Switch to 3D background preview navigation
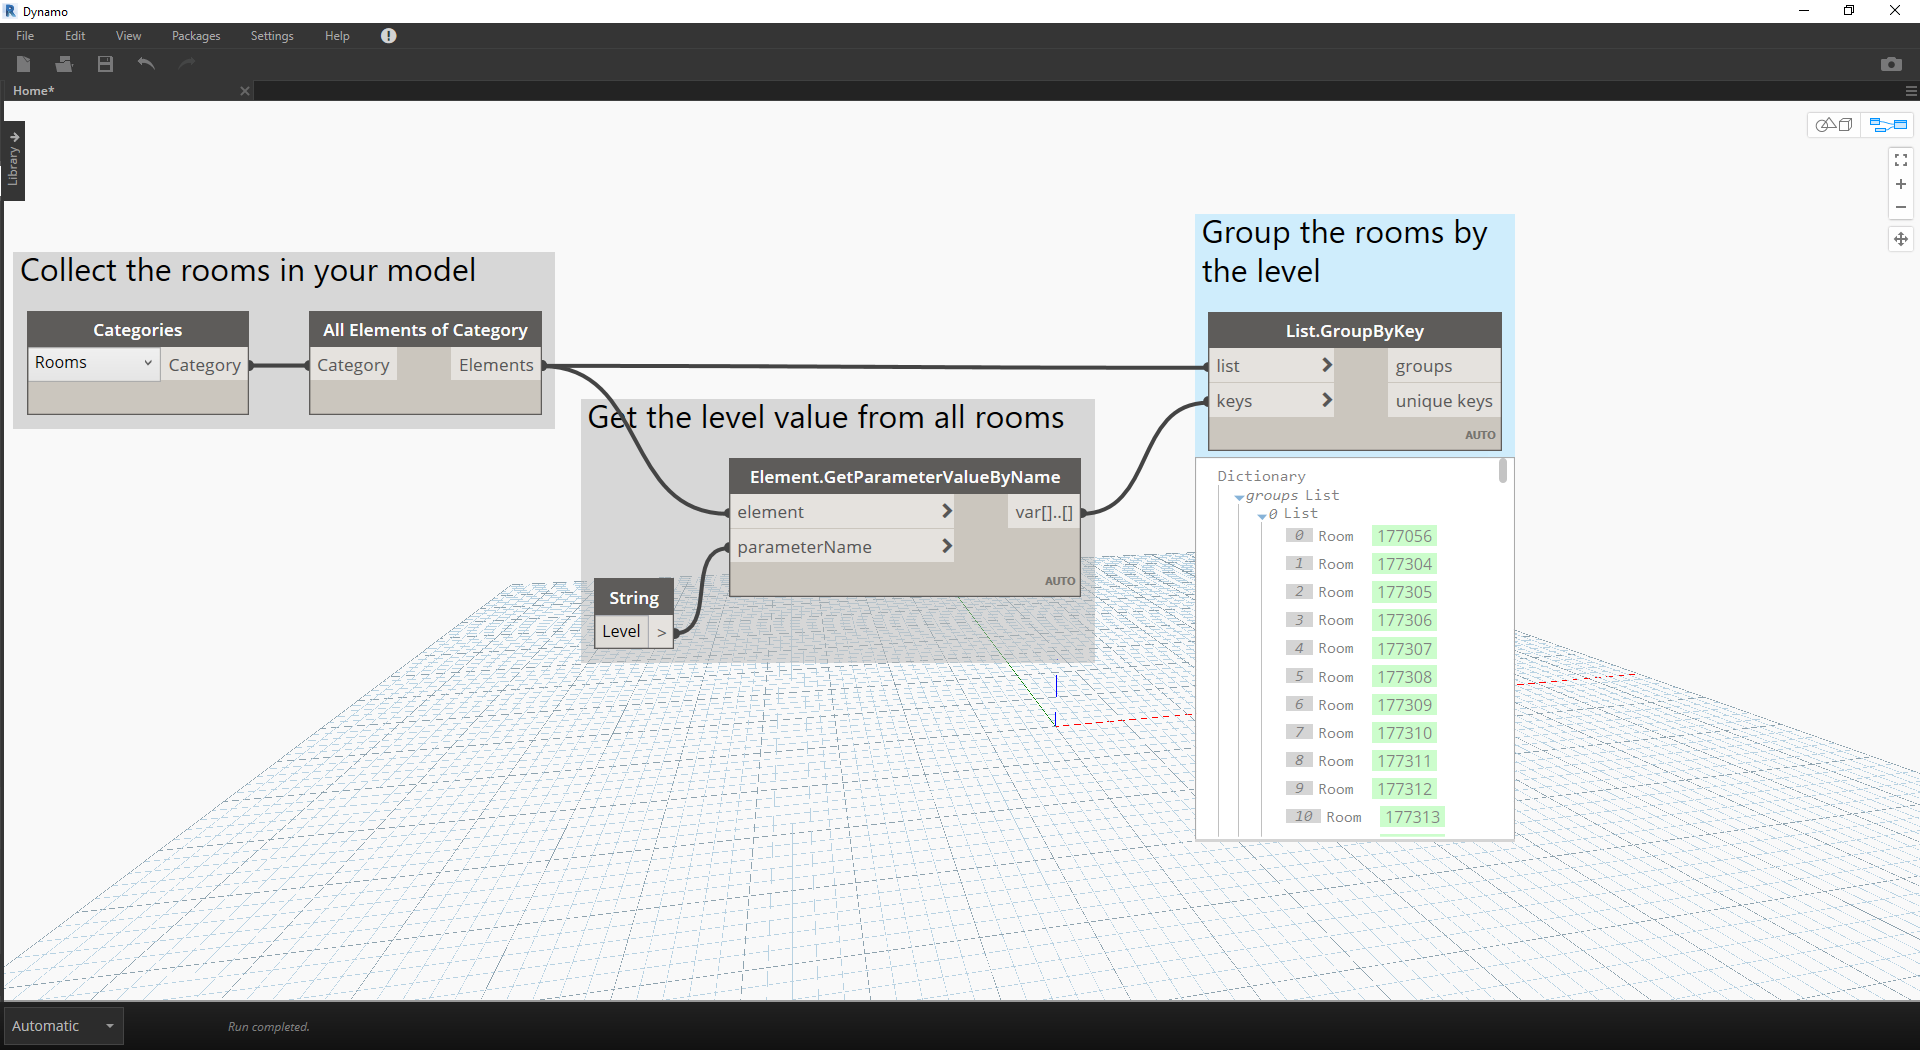 click(1834, 125)
